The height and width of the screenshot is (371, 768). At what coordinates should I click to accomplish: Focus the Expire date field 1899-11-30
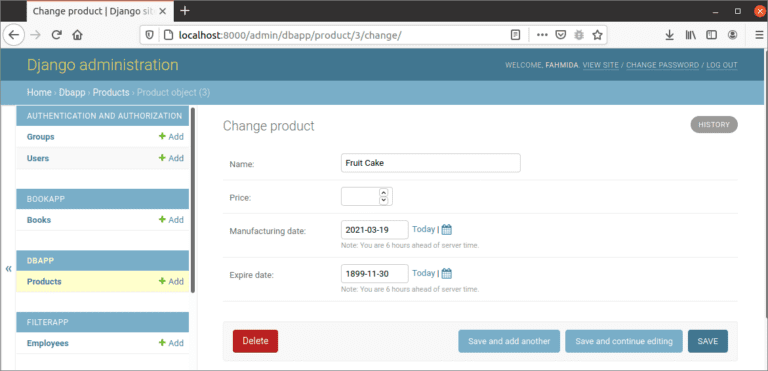[x=375, y=273]
